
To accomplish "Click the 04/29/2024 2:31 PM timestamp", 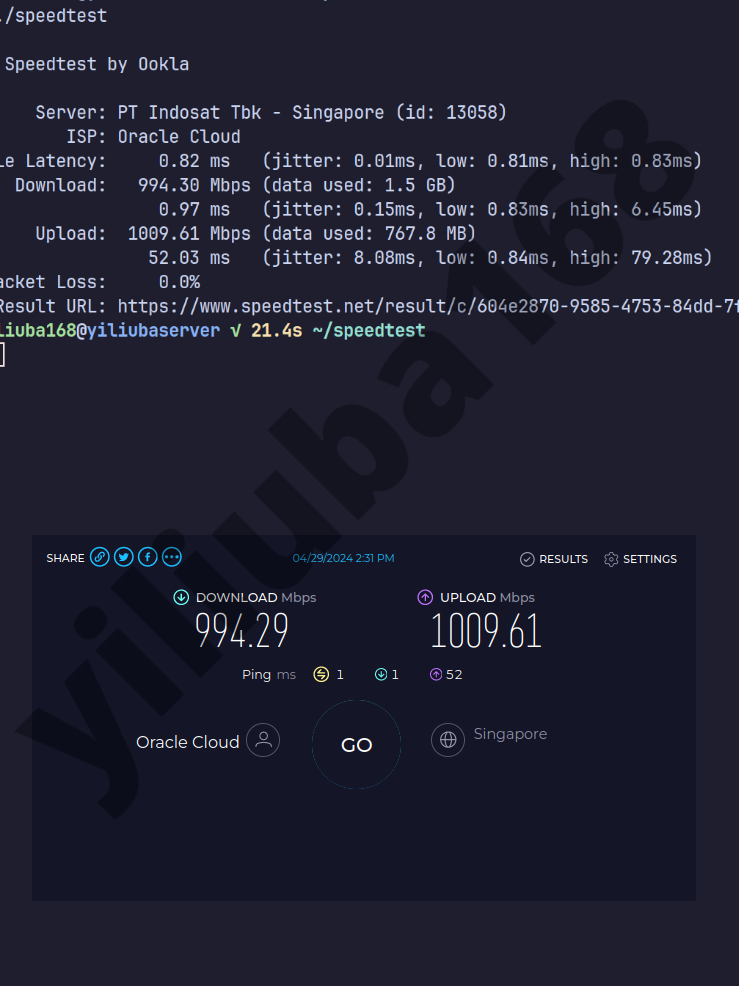I will 343,558.
